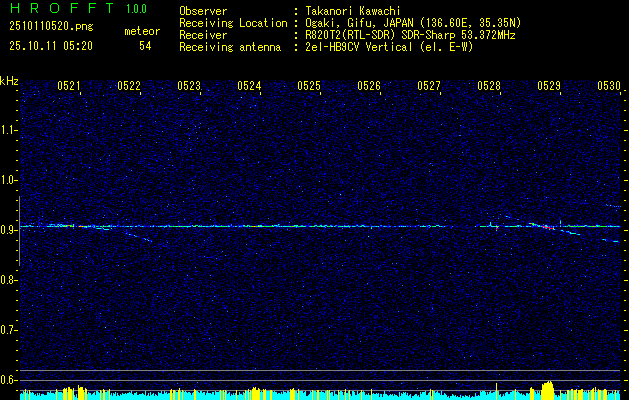
Task: Click the 0525 time marker
Action: (309, 85)
